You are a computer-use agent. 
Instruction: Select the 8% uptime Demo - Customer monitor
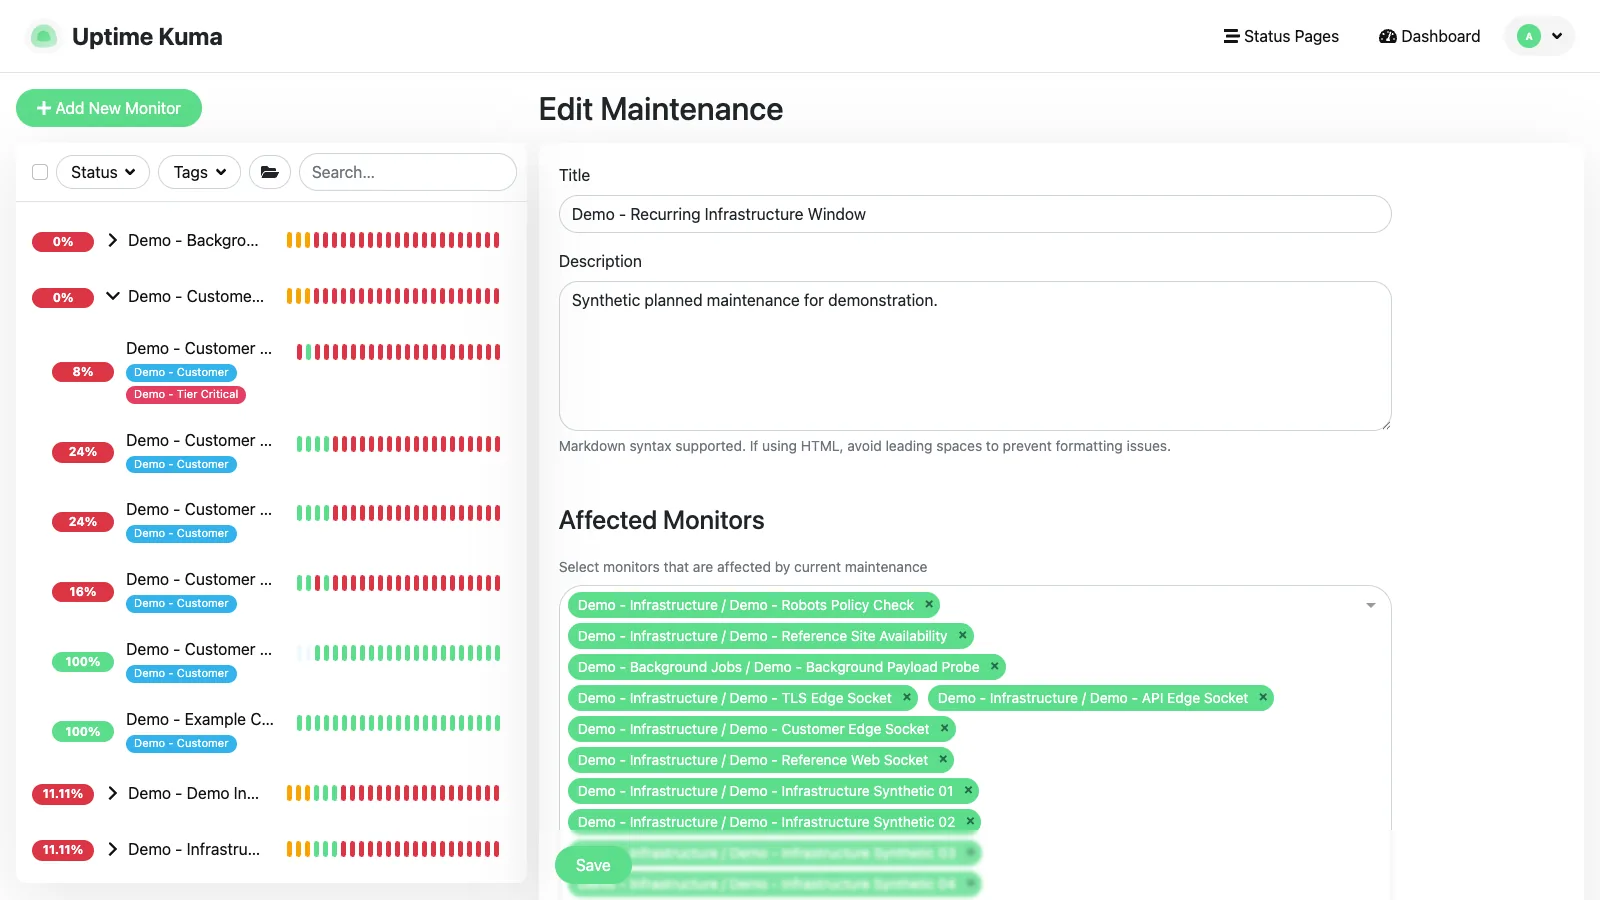(x=199, y=348)
